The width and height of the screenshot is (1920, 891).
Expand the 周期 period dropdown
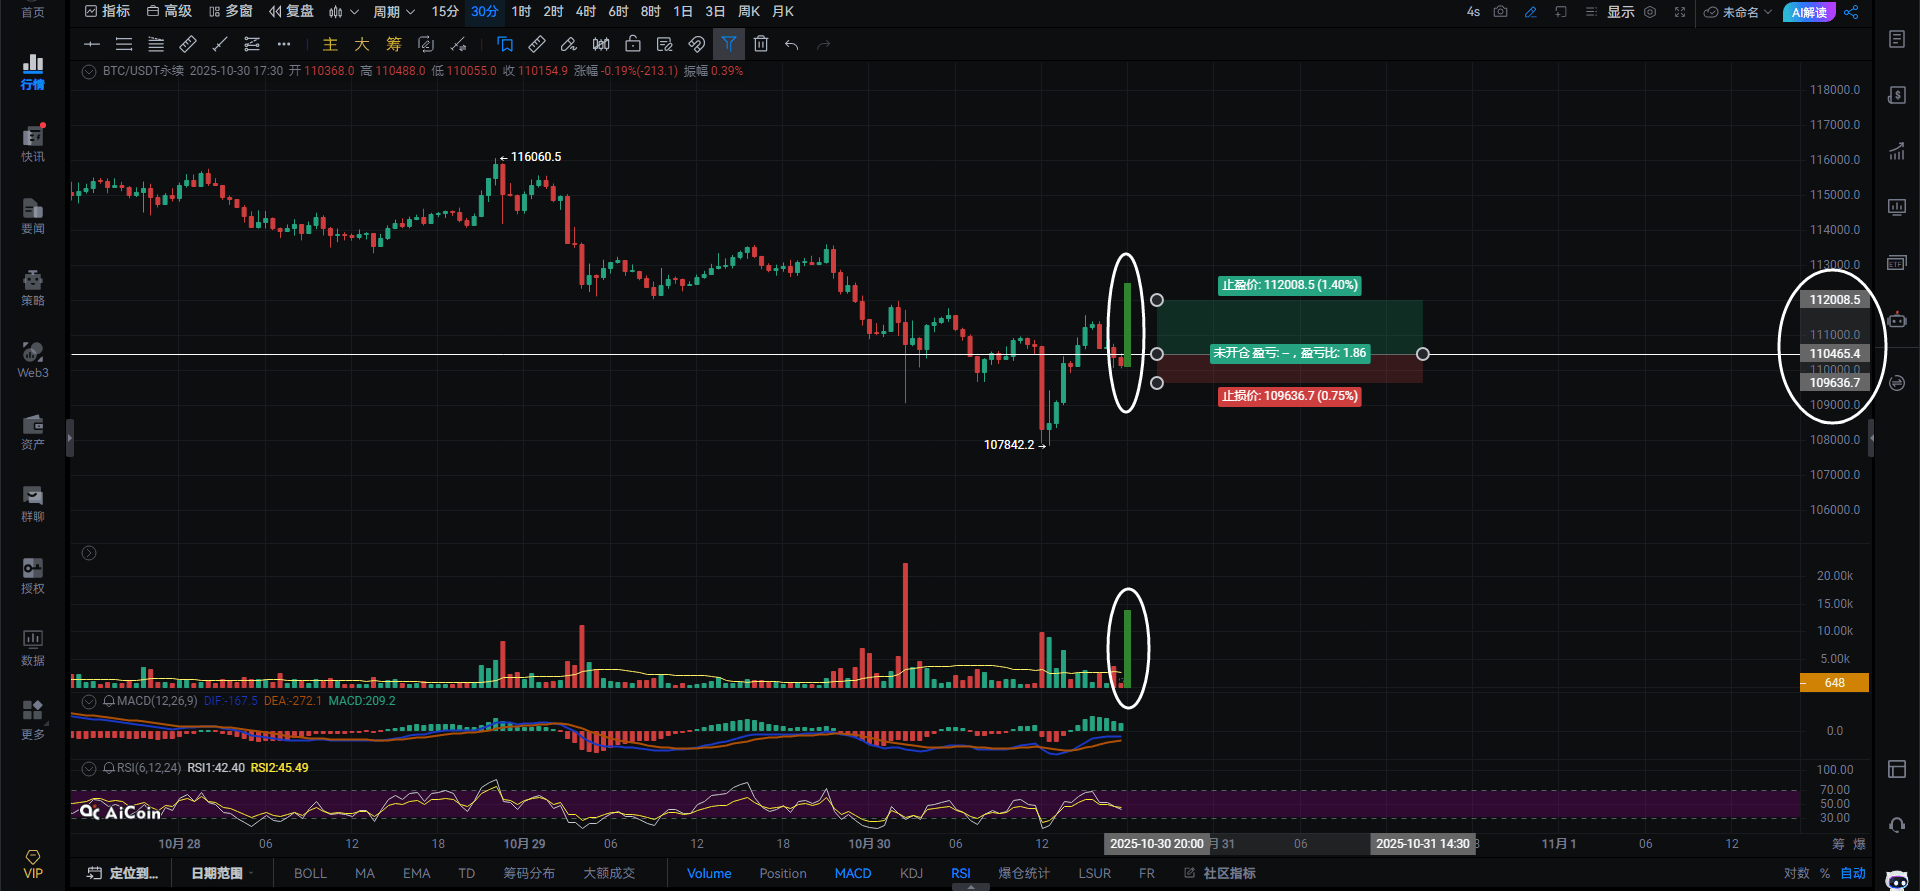pyautogui.click(x=394, y=12)
